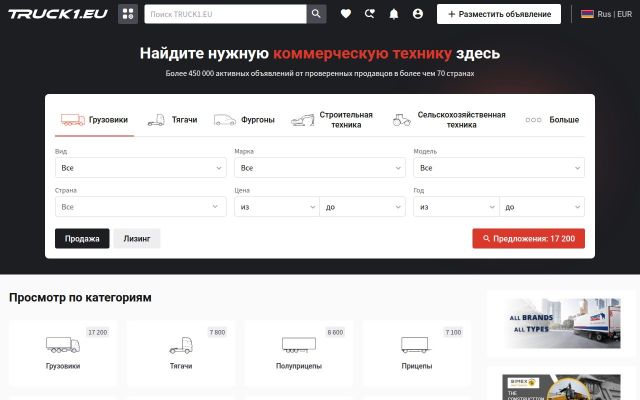Open the ALL BRANDS ALL TYPES banner
Viewport: 640px width, 400px height.
point(562,323)
